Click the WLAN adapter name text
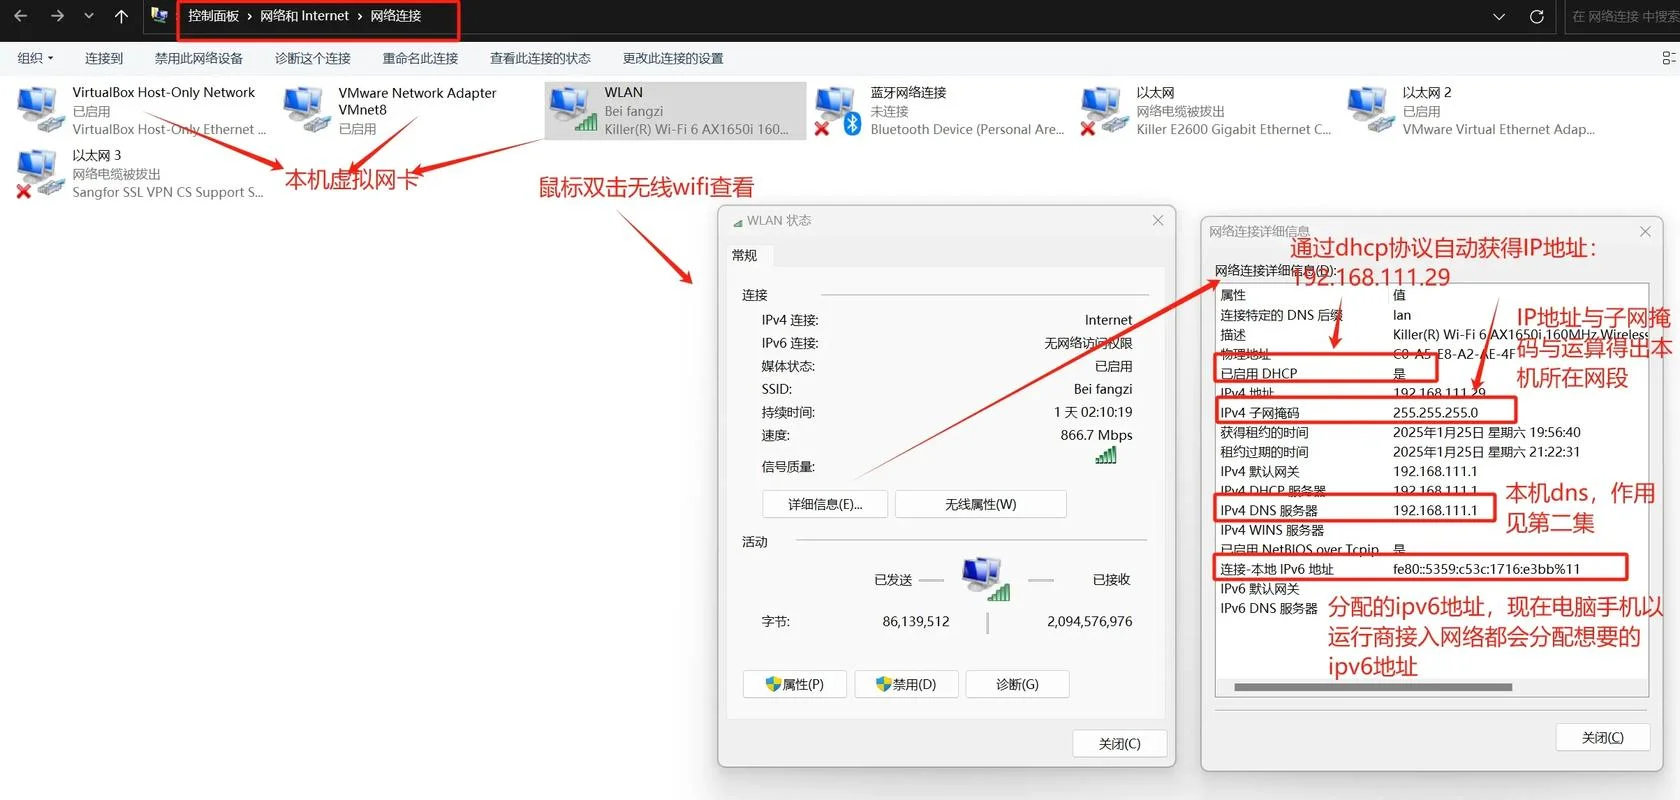 [624, 92]
